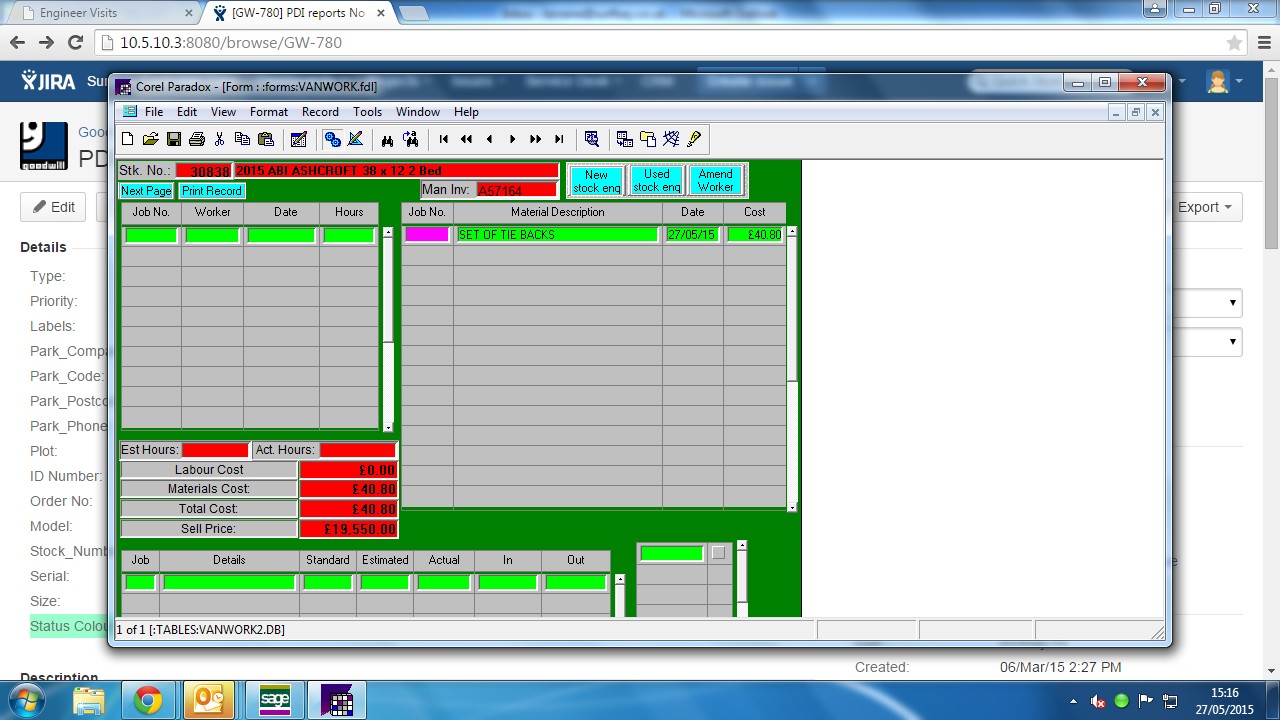Click the Next Page button
Viewport: 1280px width, 720px height.
(146, 191)
